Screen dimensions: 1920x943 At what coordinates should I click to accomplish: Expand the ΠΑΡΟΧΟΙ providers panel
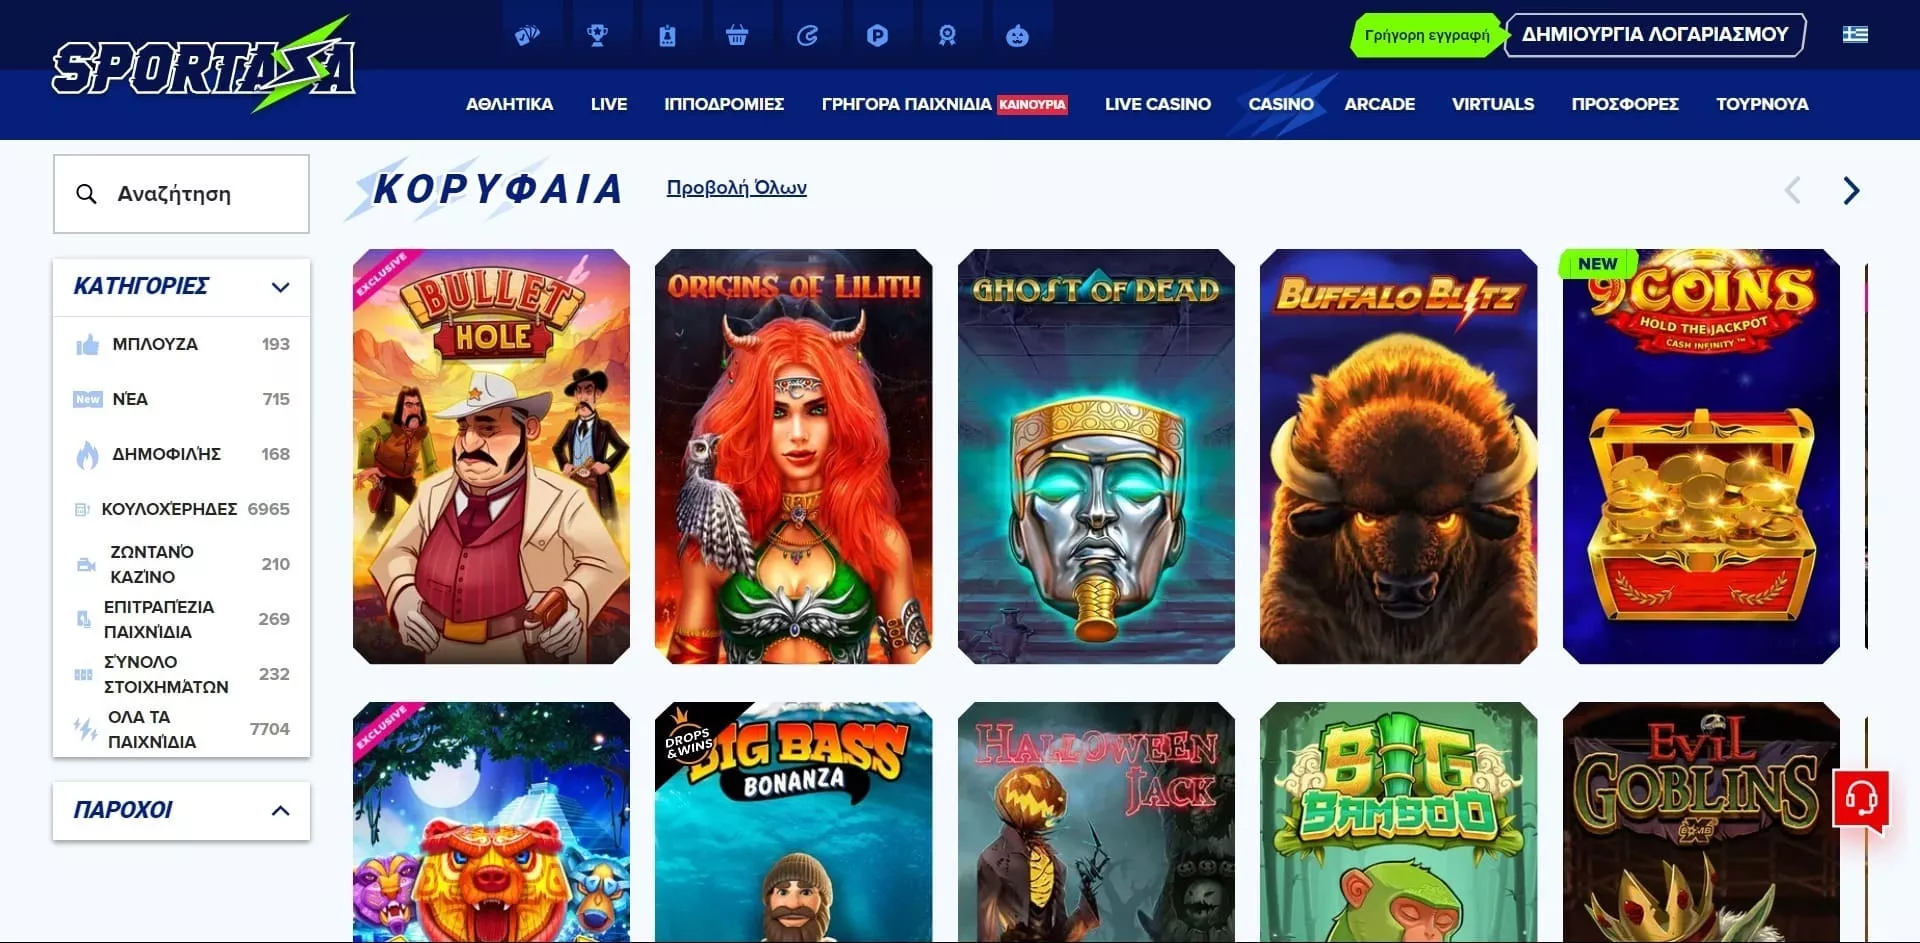point(280,811)
